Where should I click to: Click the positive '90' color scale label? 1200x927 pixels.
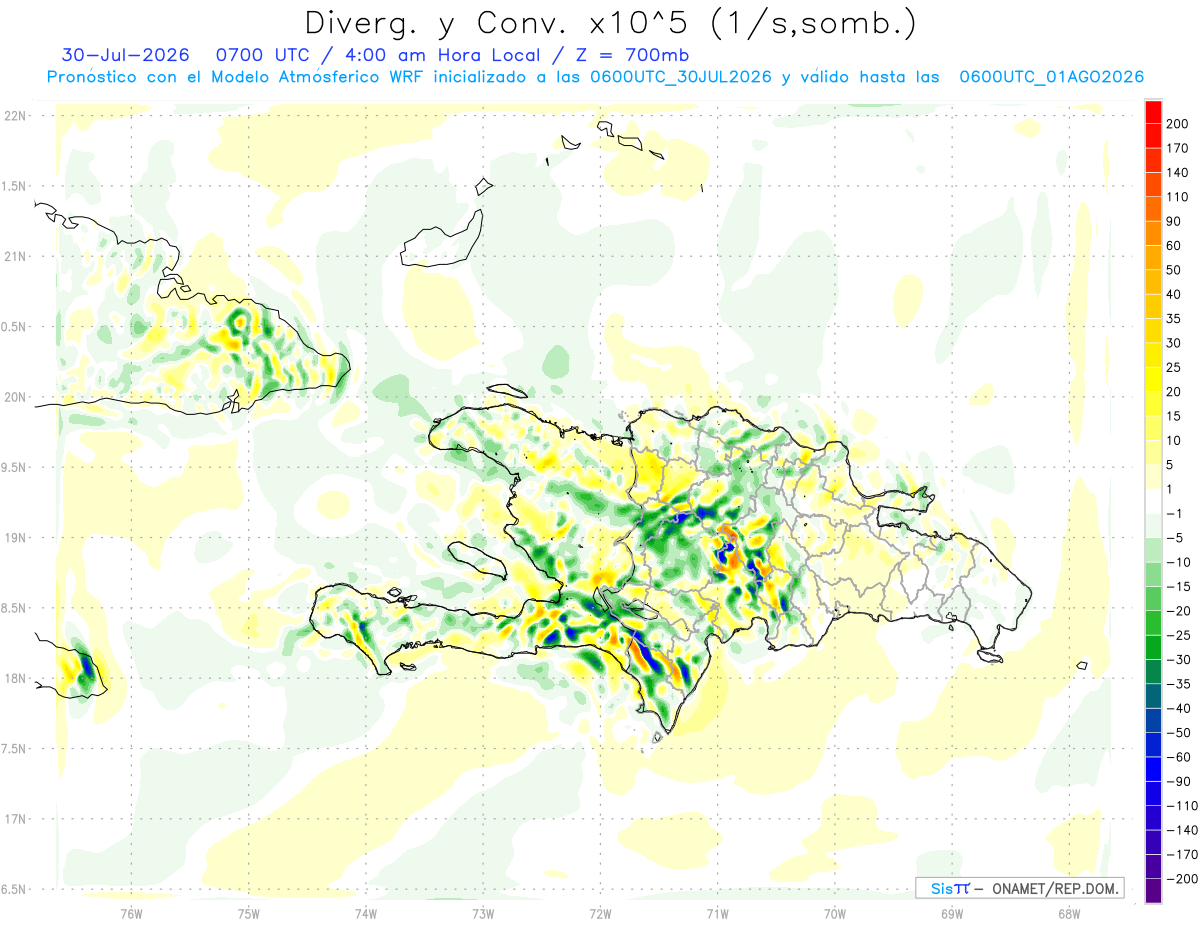pyautogui.click(x=1174, y=221)
